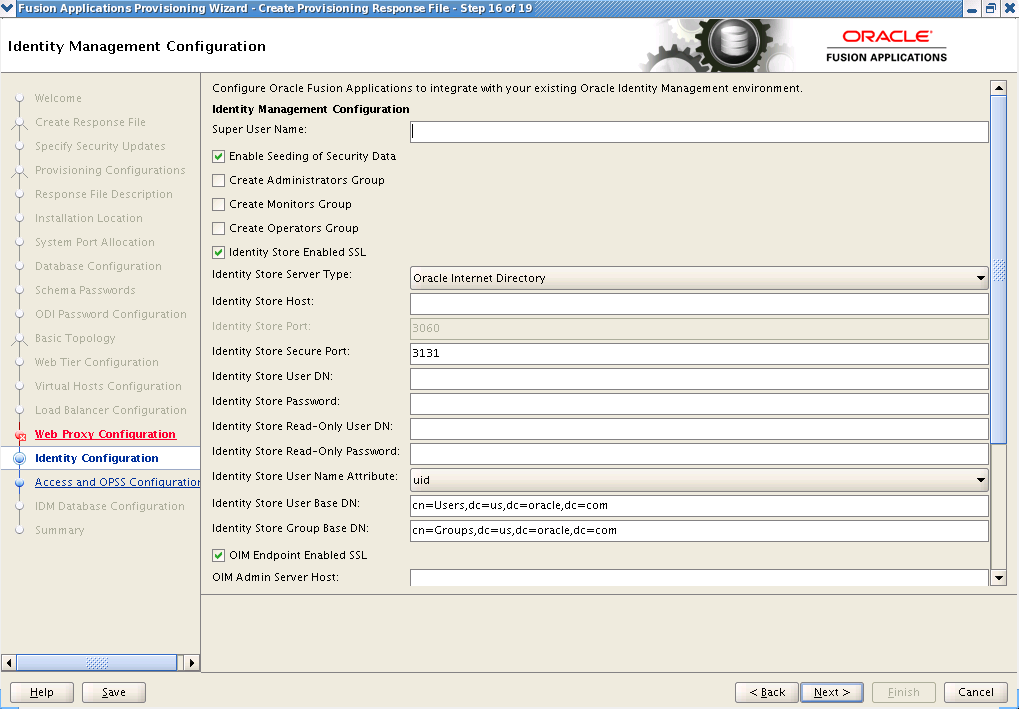The height and width of the screenshot is (709, 1019).
Task: Click the Installation Location step label
Action: pos(88,218)
